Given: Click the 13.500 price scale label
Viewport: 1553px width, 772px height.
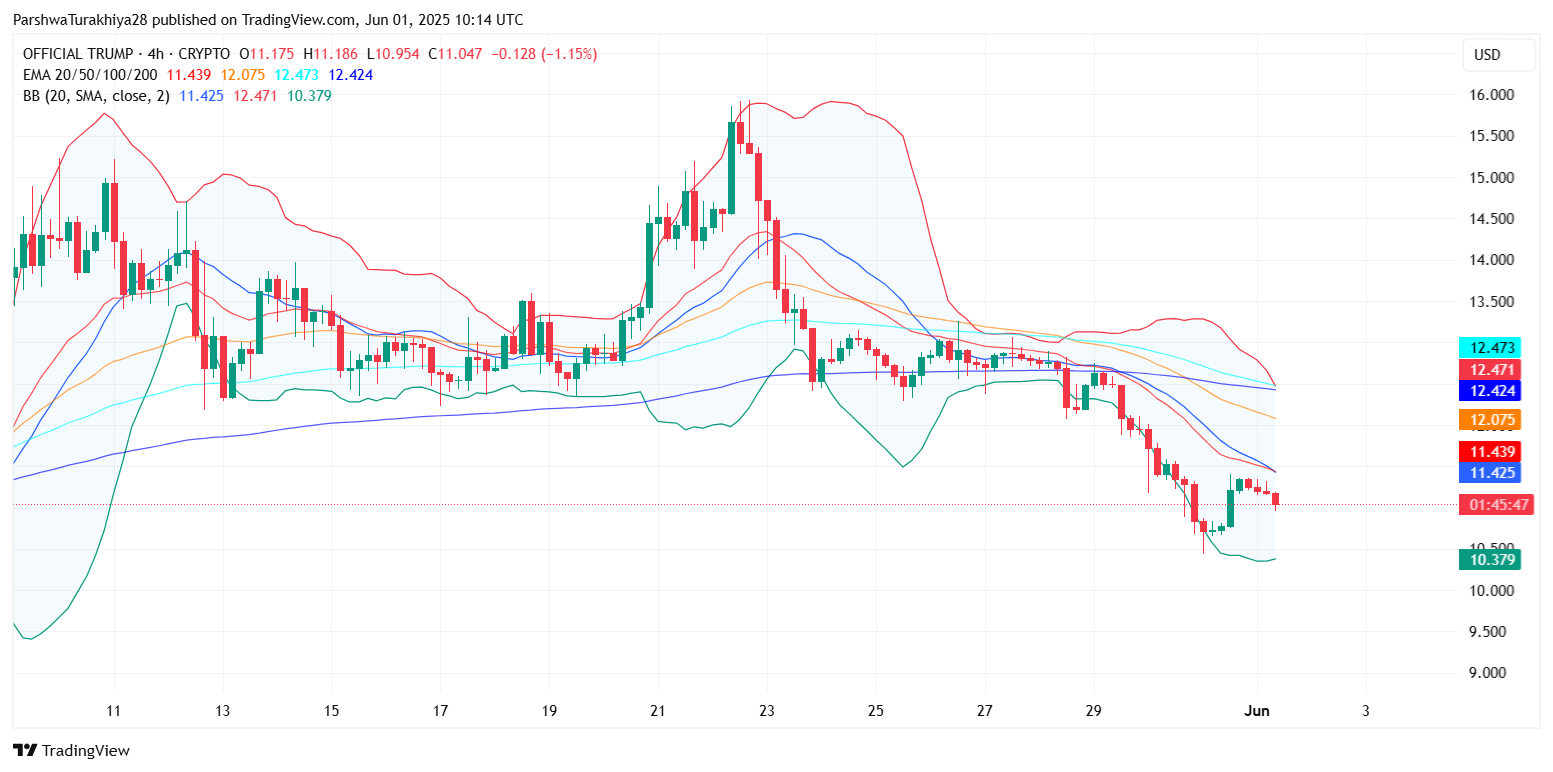Looking at the screenshot, I should click(1493, 302).
